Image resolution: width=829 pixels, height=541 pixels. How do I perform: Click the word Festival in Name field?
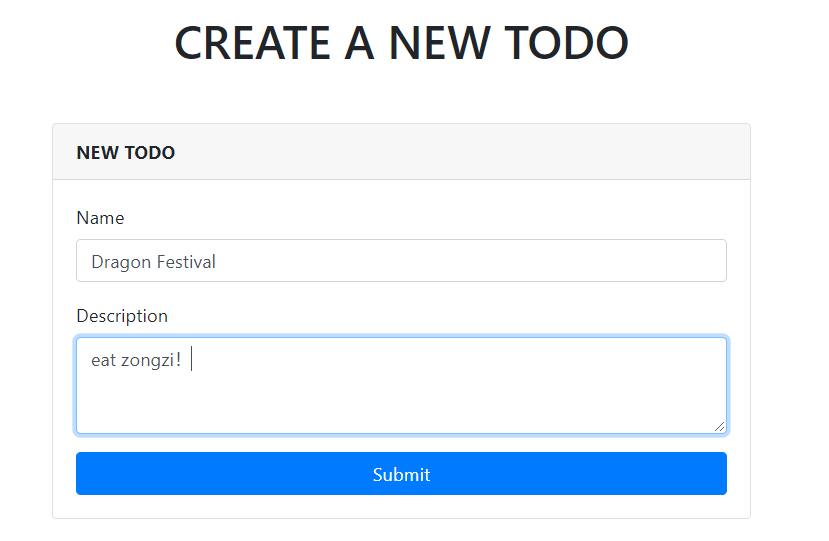click(x=183, y=262)
